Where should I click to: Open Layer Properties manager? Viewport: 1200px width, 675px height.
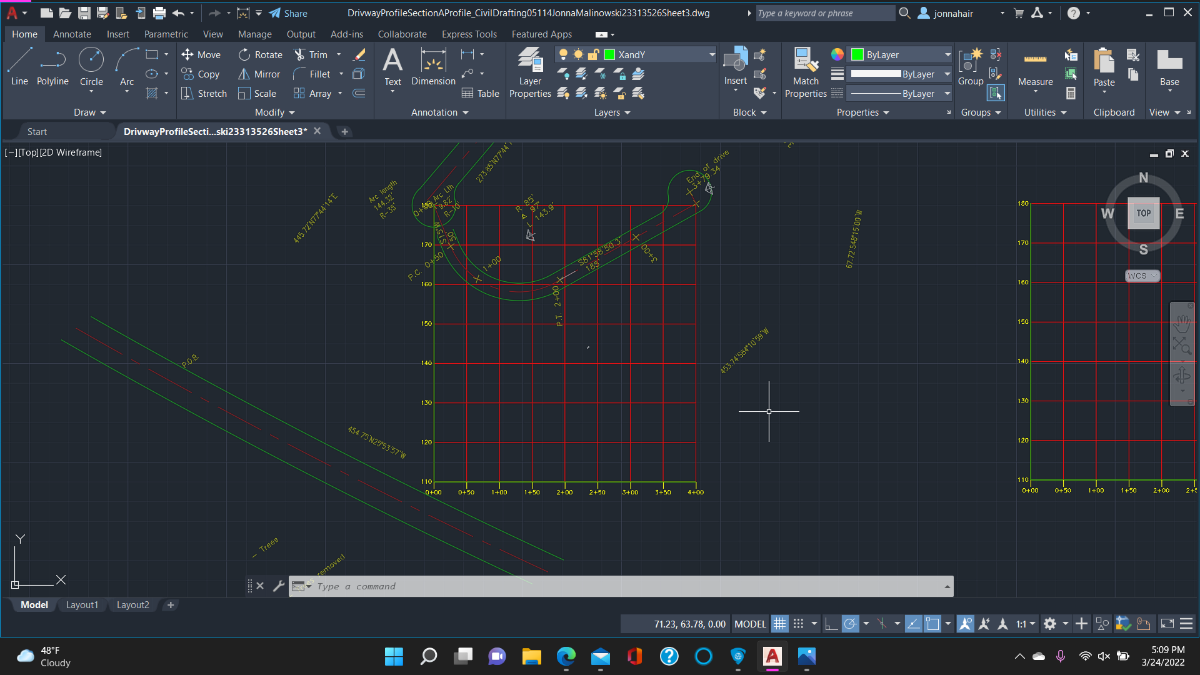(x=530, y=73)
